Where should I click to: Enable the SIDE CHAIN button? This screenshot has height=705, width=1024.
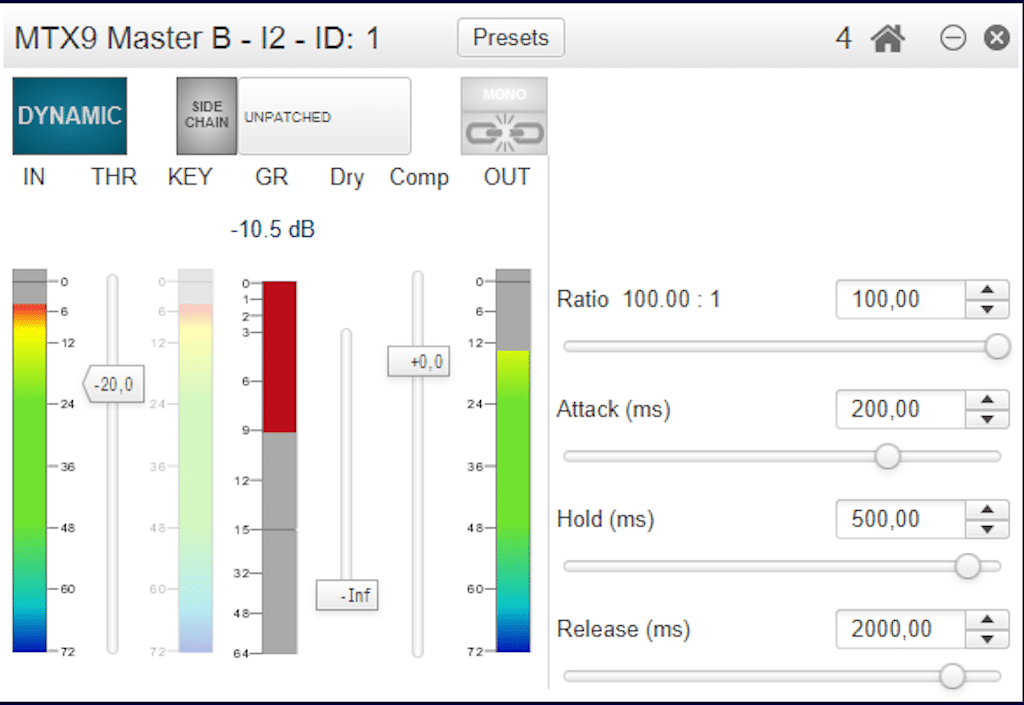tap(207, 116)
